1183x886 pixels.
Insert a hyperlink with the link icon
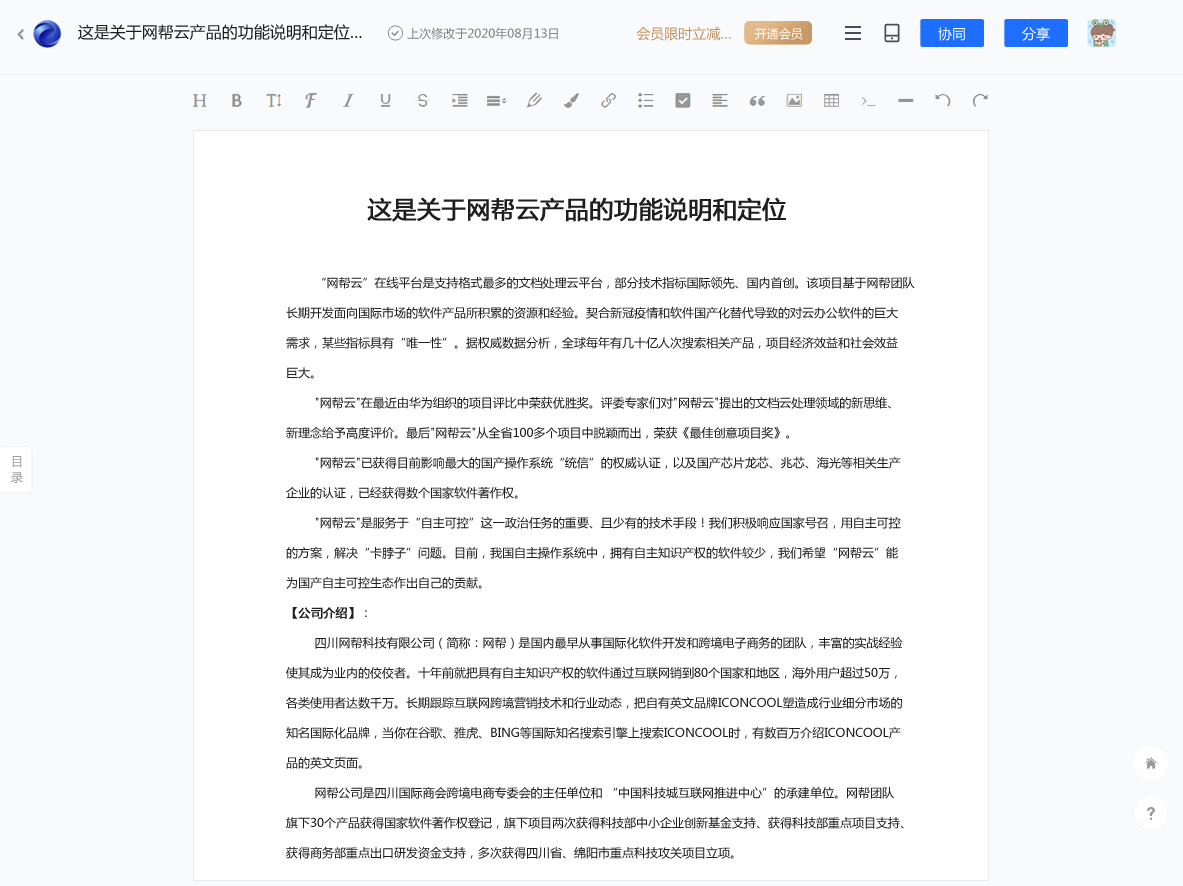608,100
